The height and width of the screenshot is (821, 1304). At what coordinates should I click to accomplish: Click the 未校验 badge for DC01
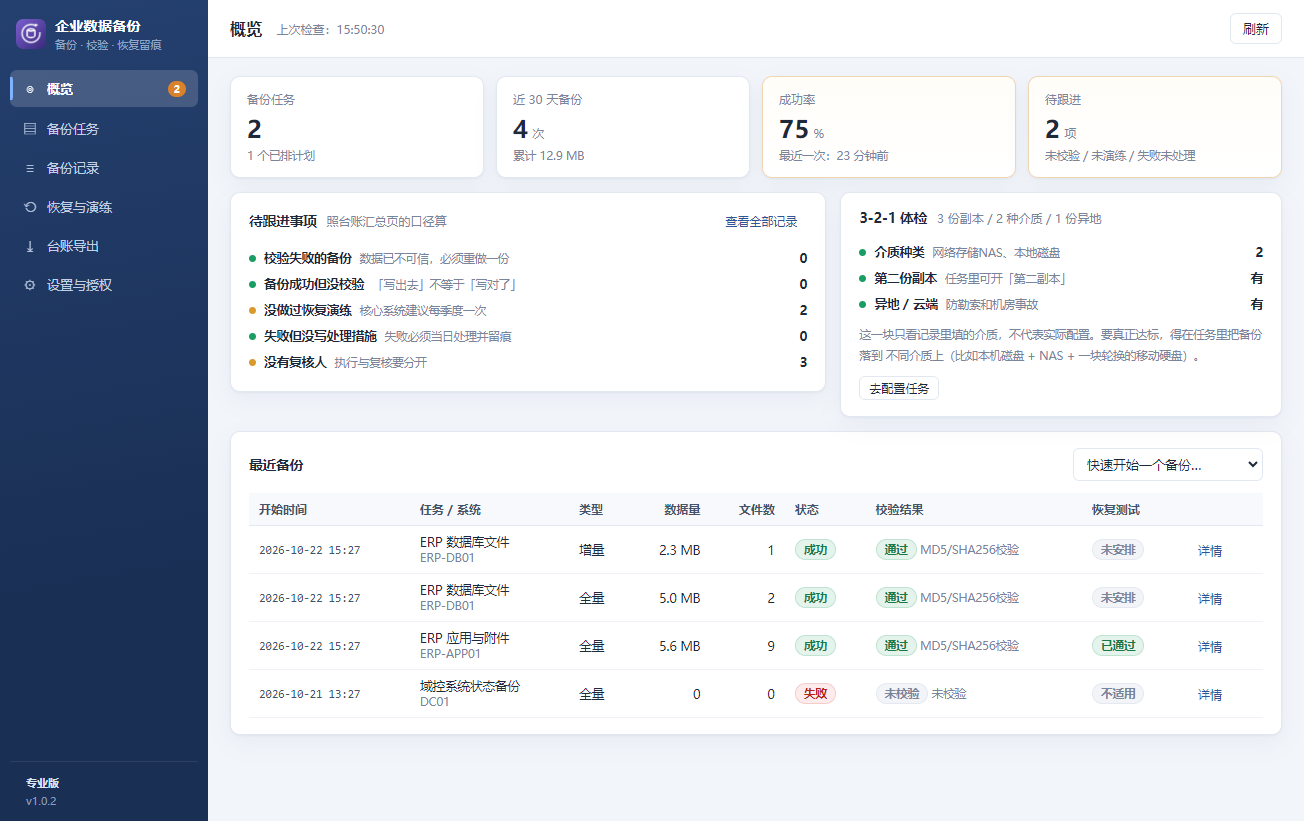pyautogui.click(x=901, y=694)
